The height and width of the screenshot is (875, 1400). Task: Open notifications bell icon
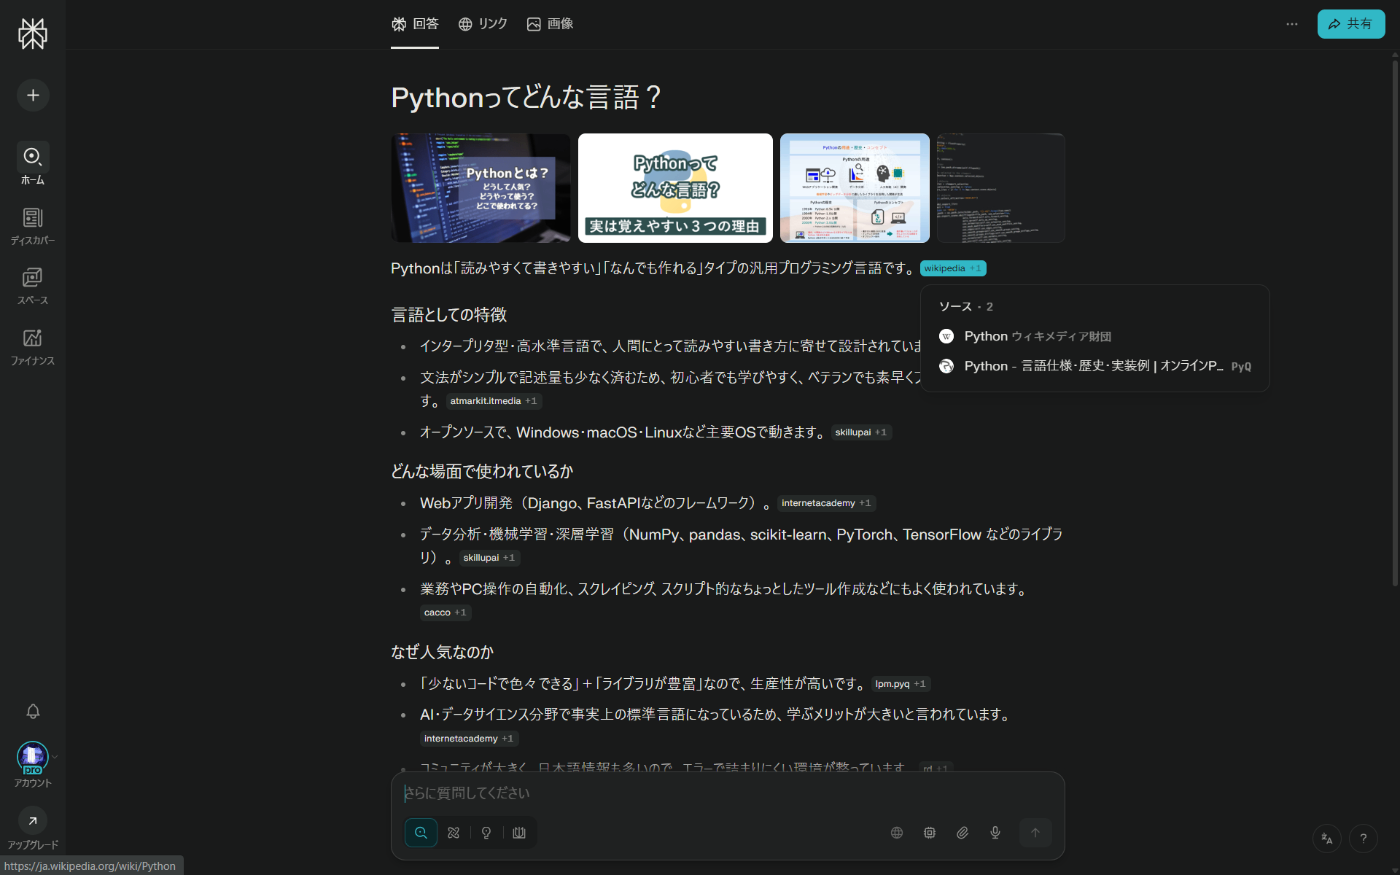tap(33, 711)
